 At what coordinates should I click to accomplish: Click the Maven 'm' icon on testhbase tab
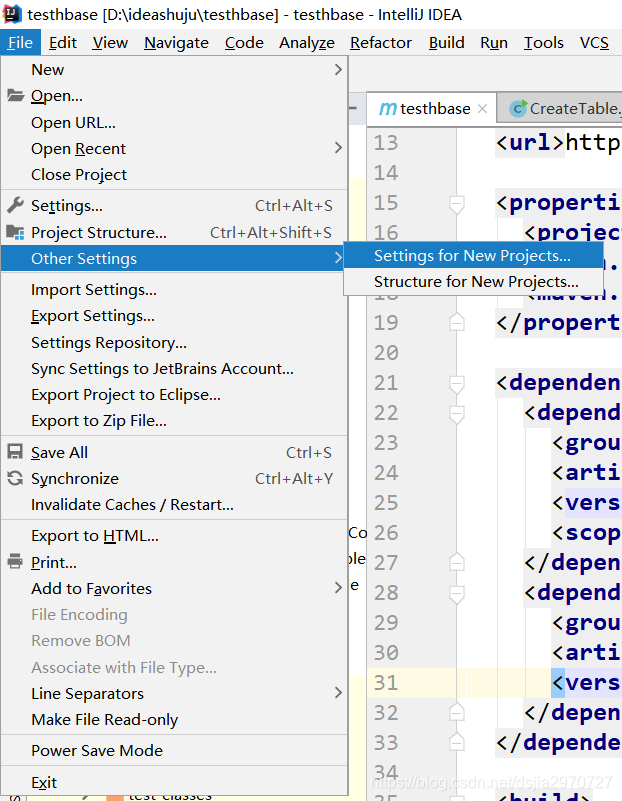[388, 109]
